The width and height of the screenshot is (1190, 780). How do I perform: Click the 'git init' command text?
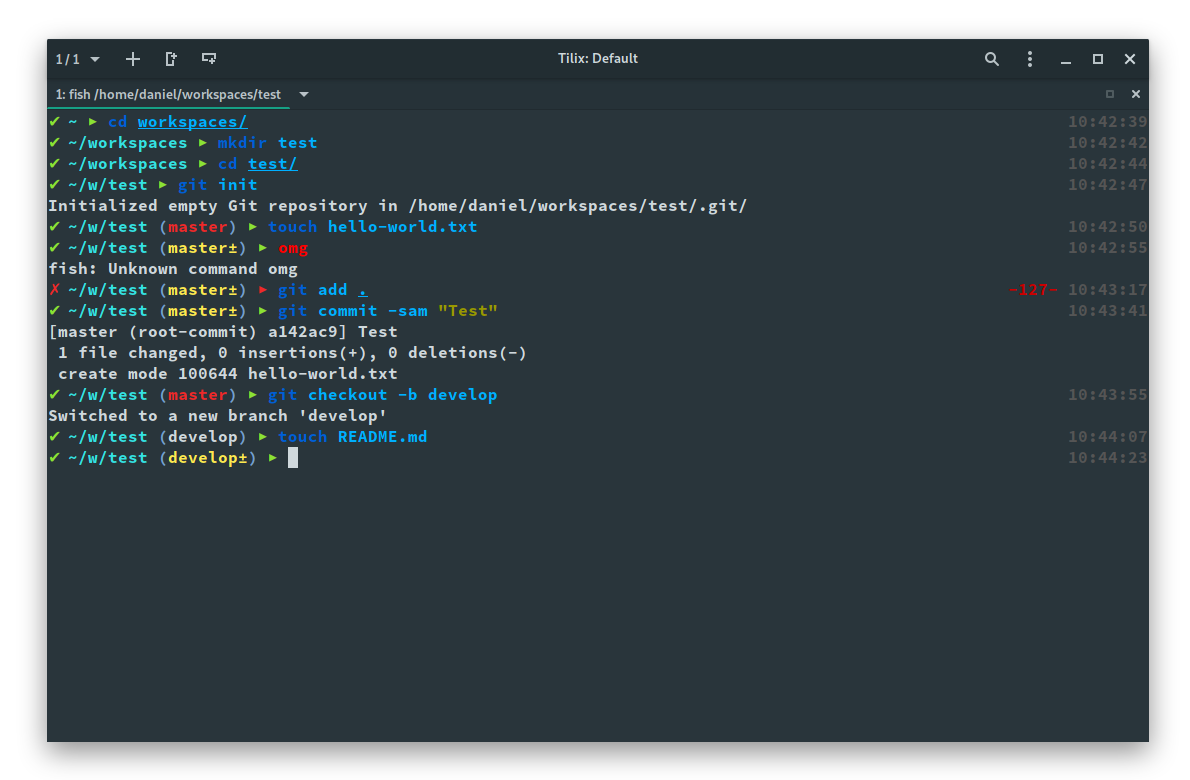pyautogui.click(x=217, y=184)
